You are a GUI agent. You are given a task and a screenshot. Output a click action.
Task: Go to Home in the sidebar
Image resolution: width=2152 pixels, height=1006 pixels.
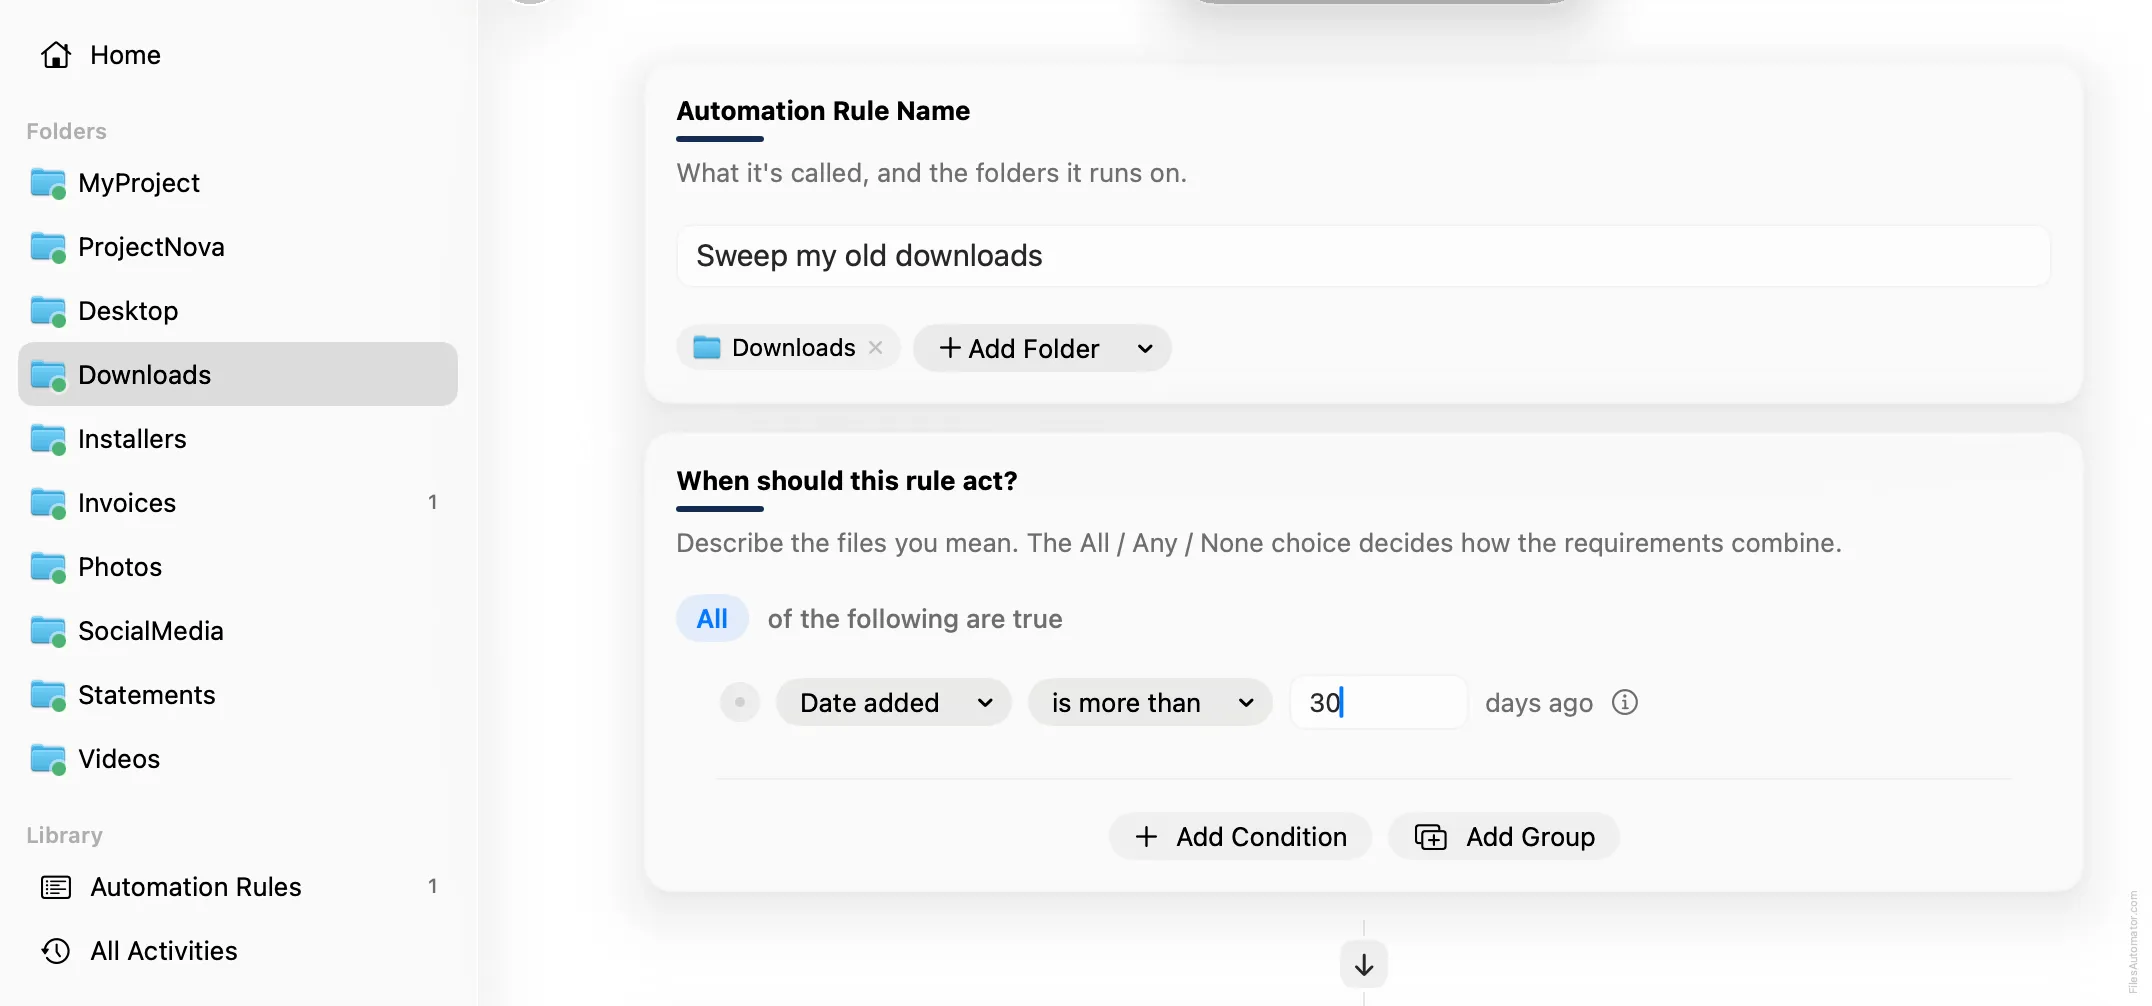[100, 55]
